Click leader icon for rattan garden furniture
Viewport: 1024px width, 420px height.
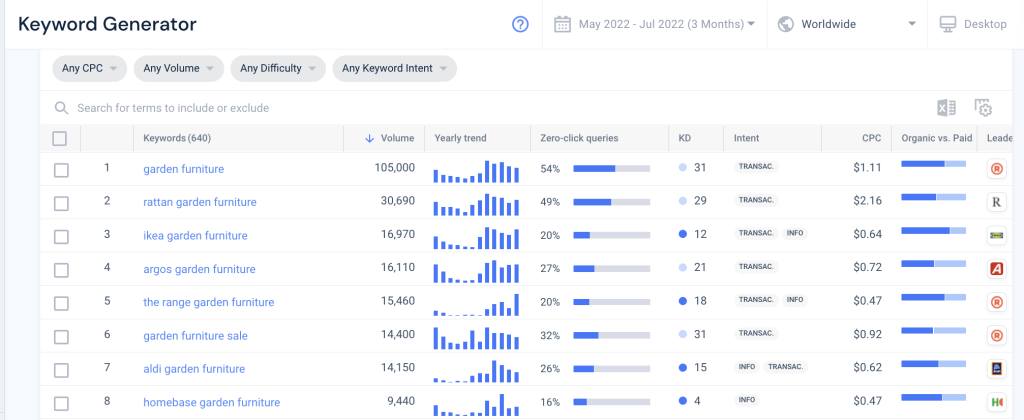pos(997,202)
